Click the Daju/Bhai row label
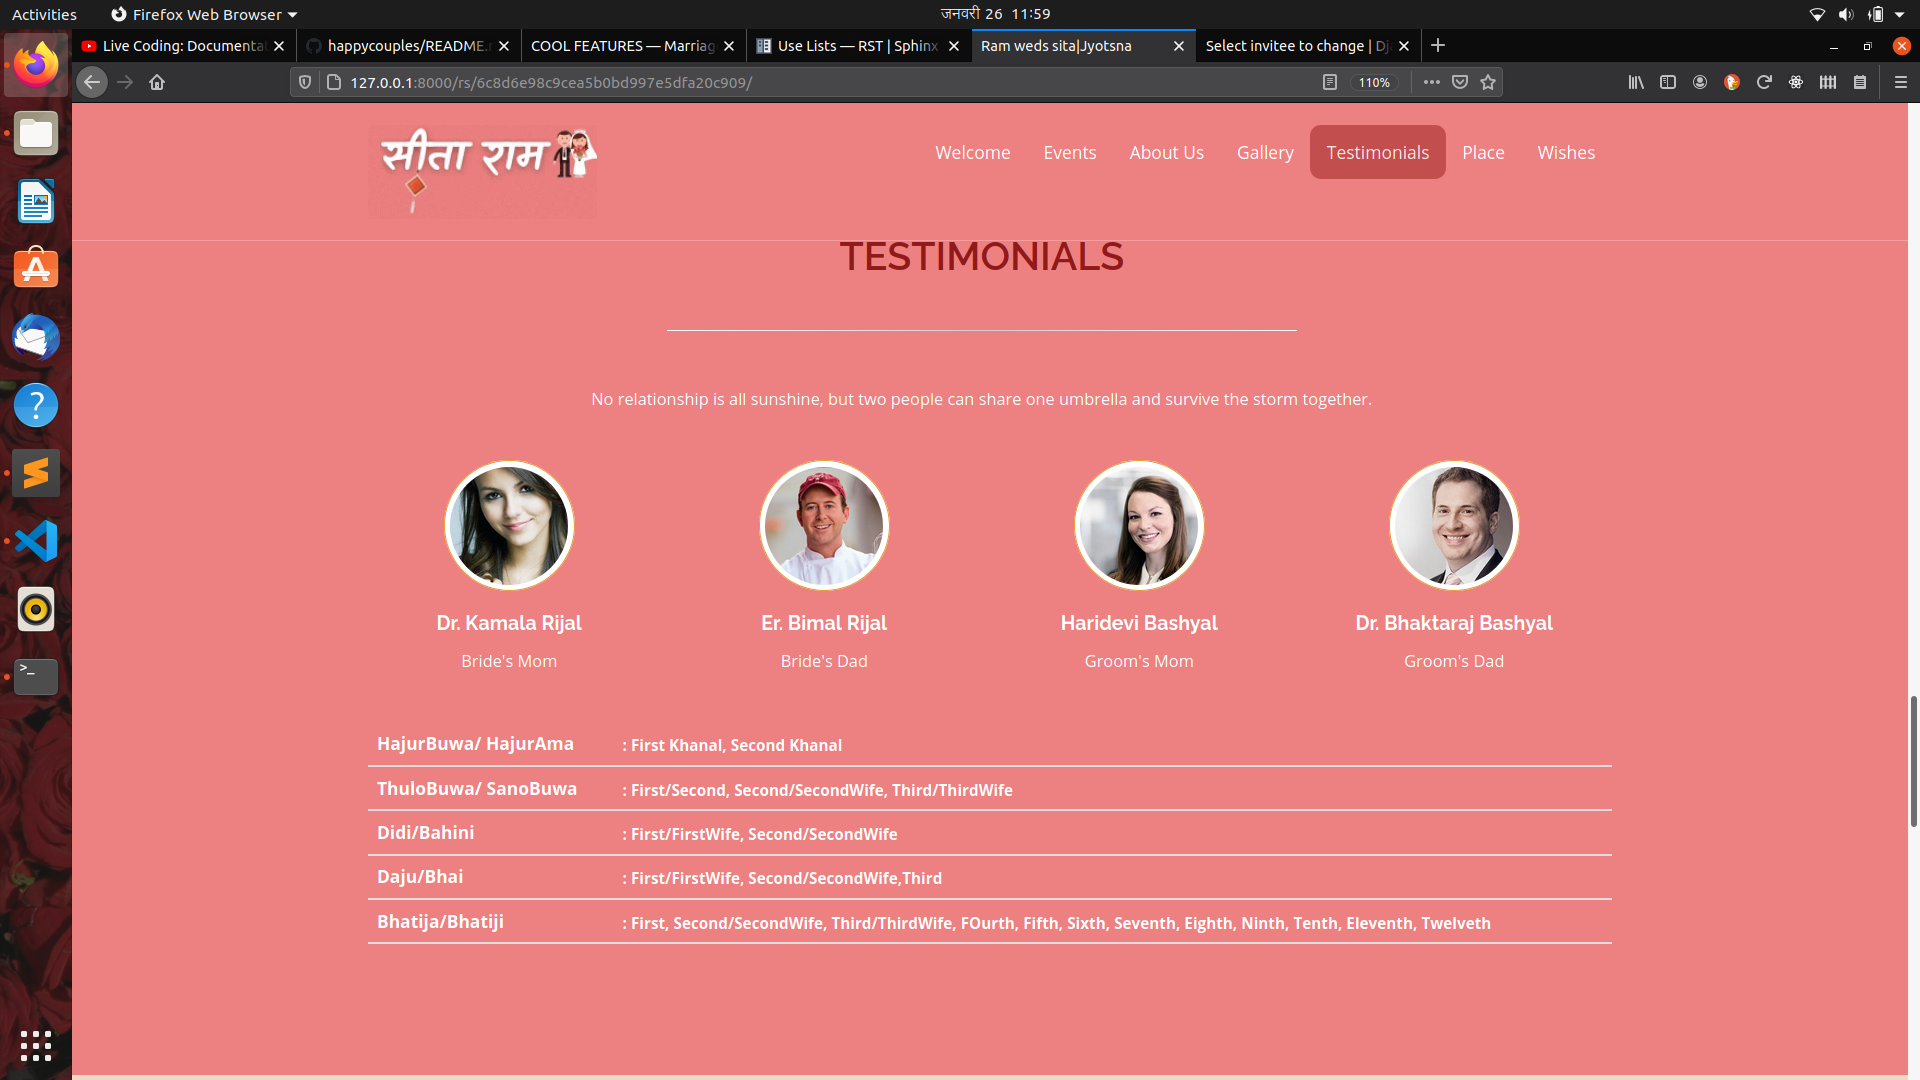Viewport: 1920px width, 1080px height. pos(420,877)
